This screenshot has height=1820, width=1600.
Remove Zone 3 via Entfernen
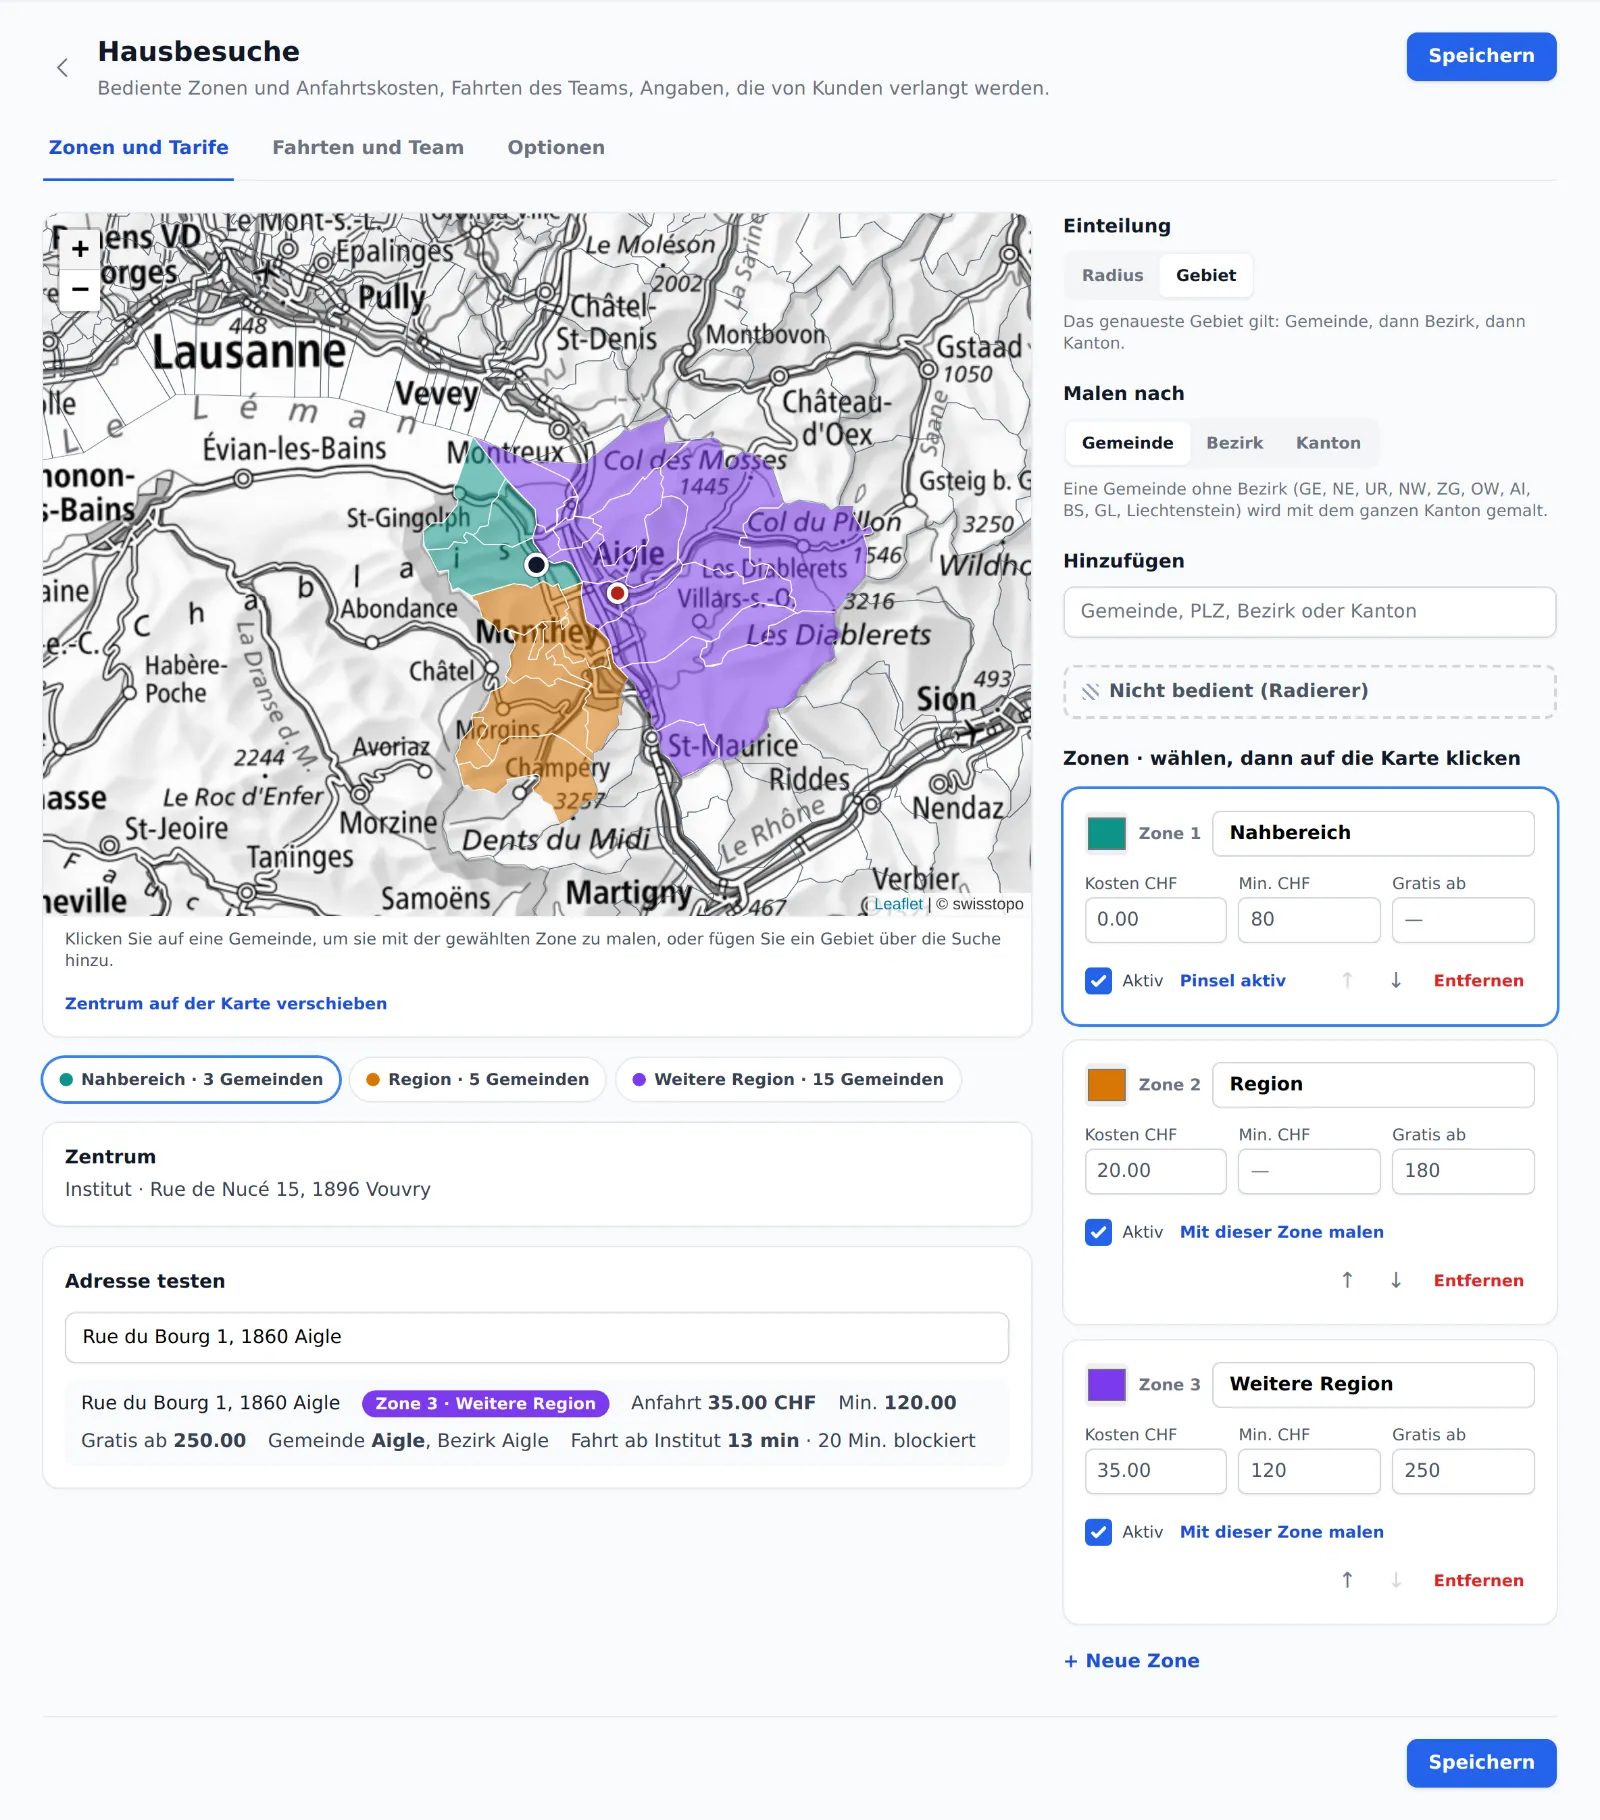1479,1581
